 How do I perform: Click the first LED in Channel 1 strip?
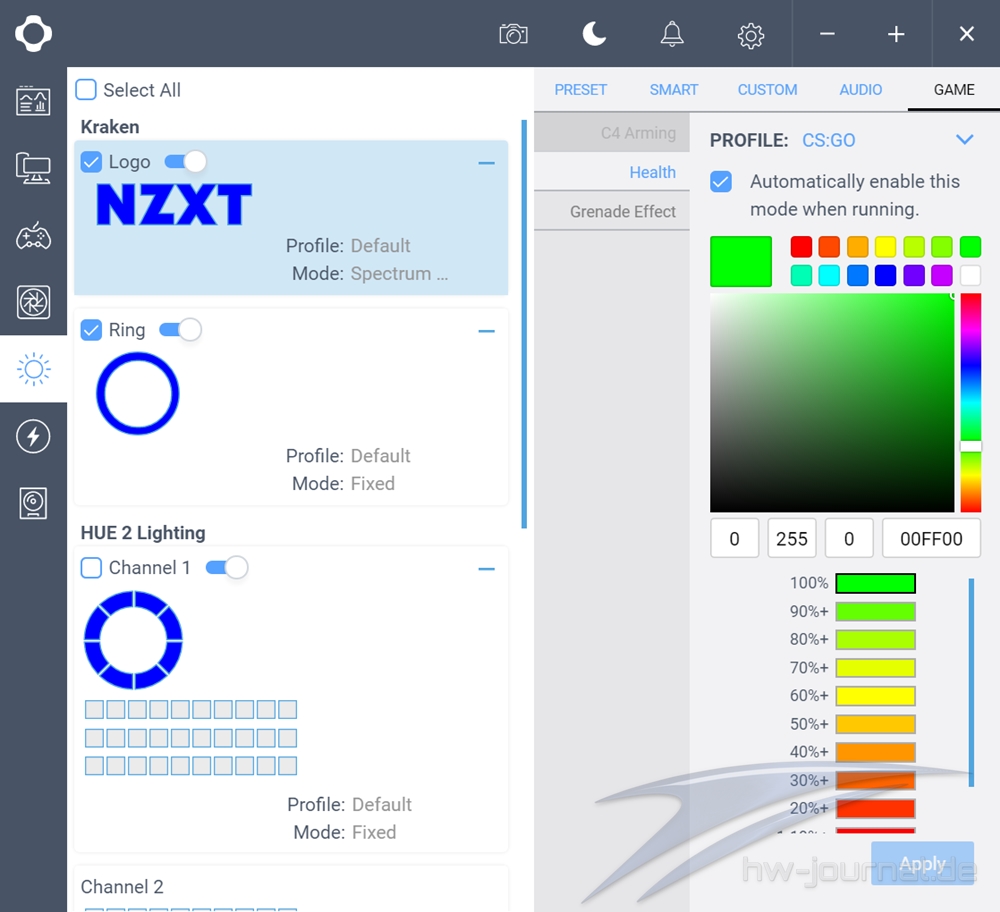point(94,709)
